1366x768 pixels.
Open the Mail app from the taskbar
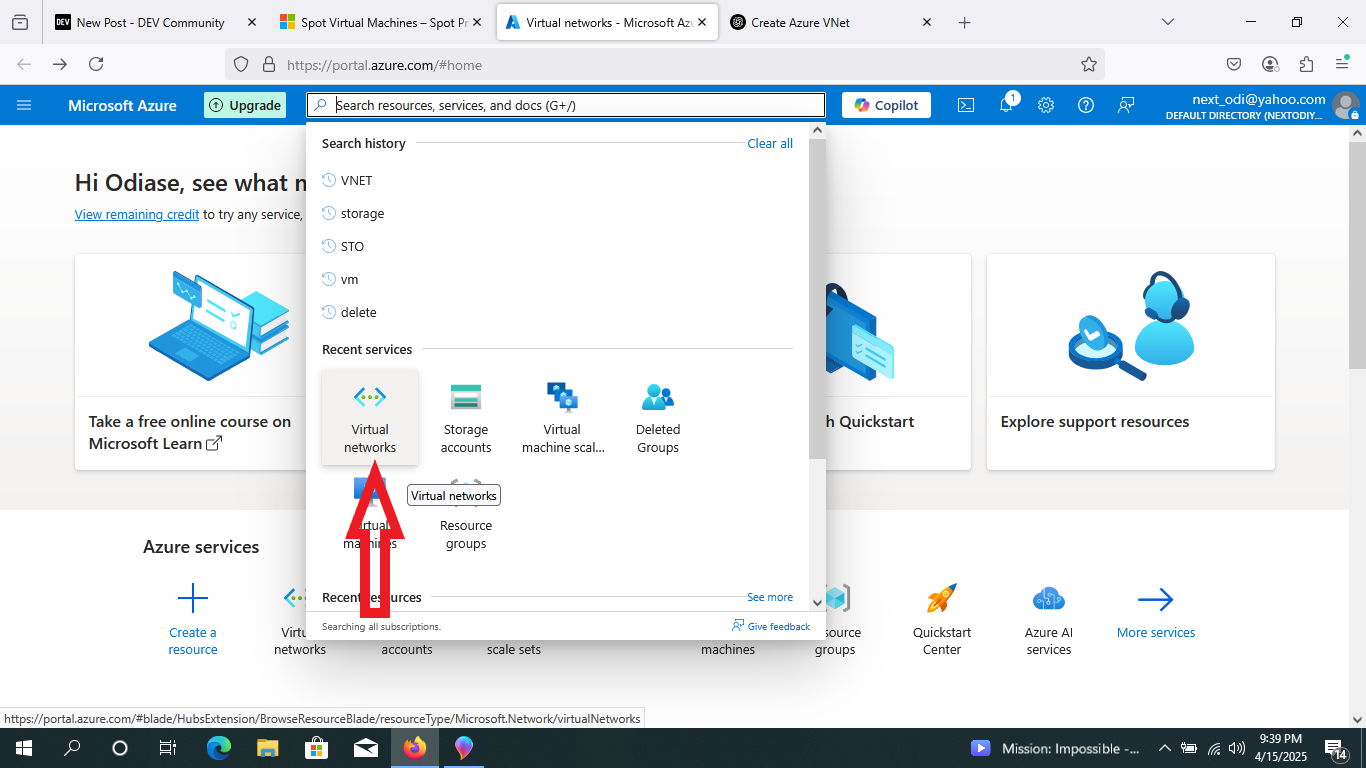point(365,748)
